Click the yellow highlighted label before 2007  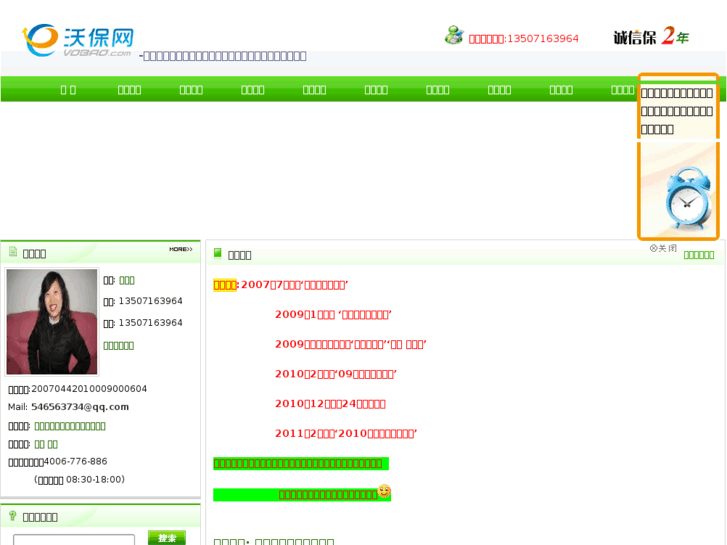pyautogui.click(x=225, y=285)
